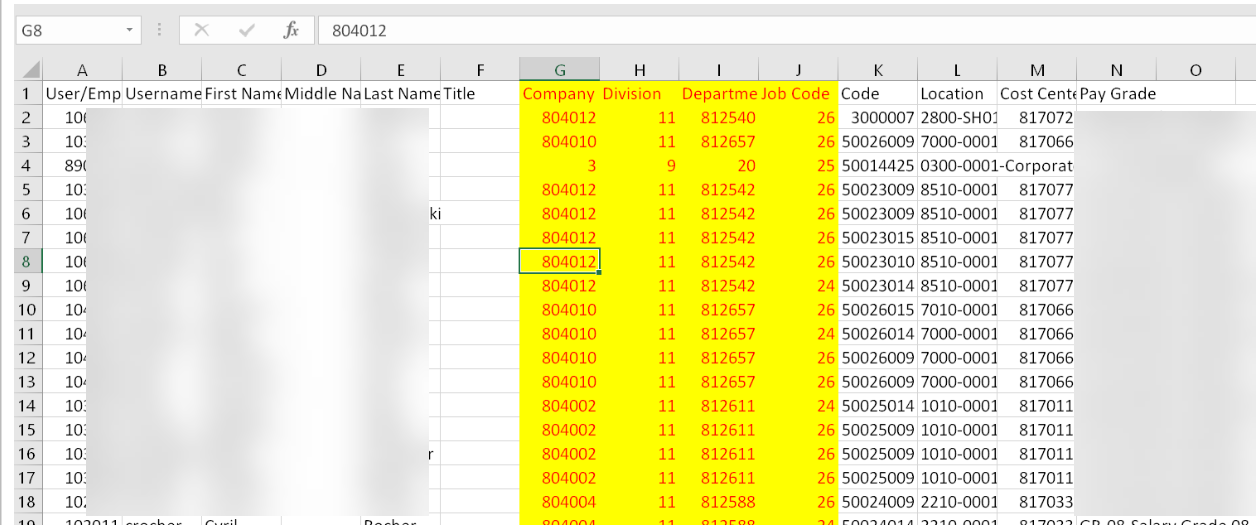1256x525 pixels.
Task: Click Code cell with value 50023015
Action: (877, 237)
